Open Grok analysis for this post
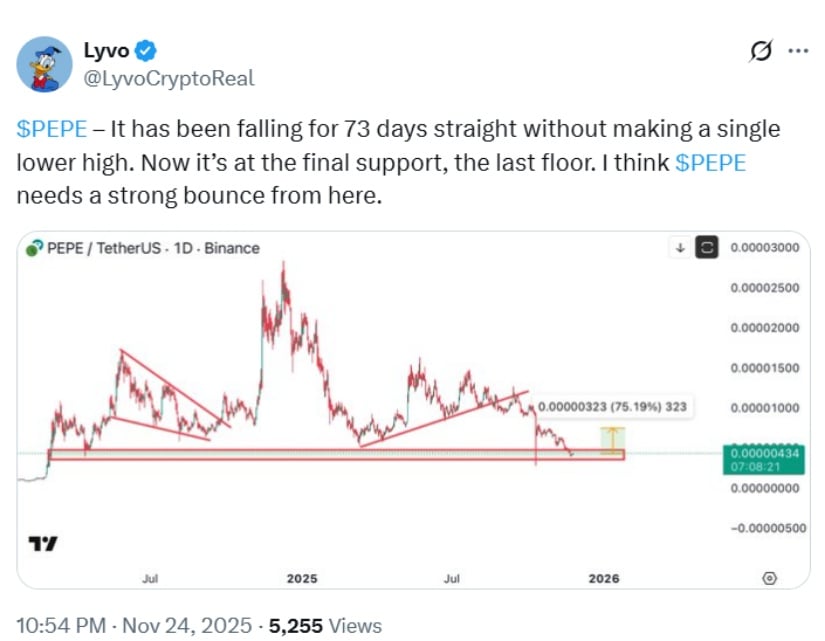 tap(760, 49)
